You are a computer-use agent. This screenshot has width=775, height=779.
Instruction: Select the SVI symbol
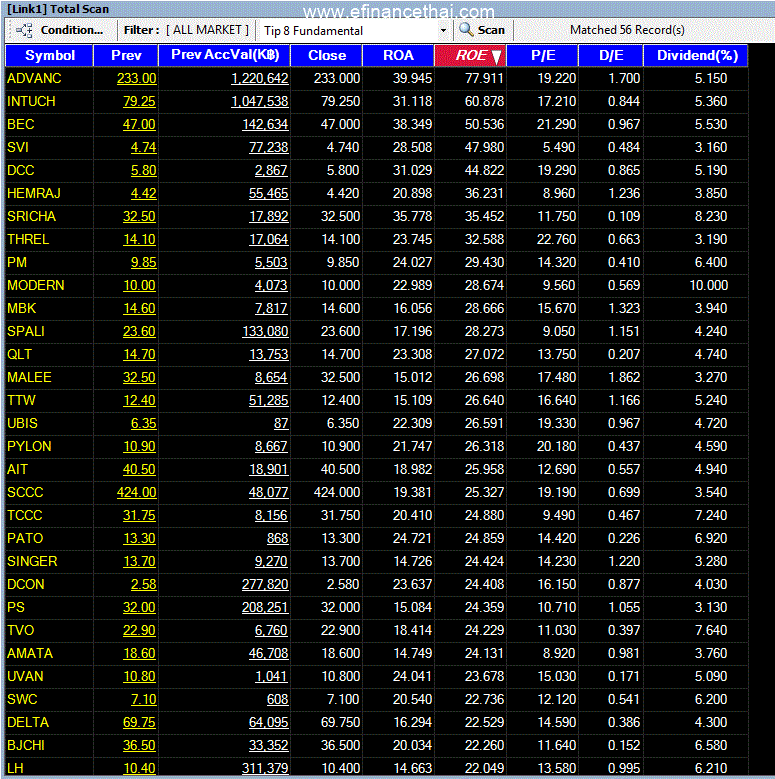(x=18, y=148)
